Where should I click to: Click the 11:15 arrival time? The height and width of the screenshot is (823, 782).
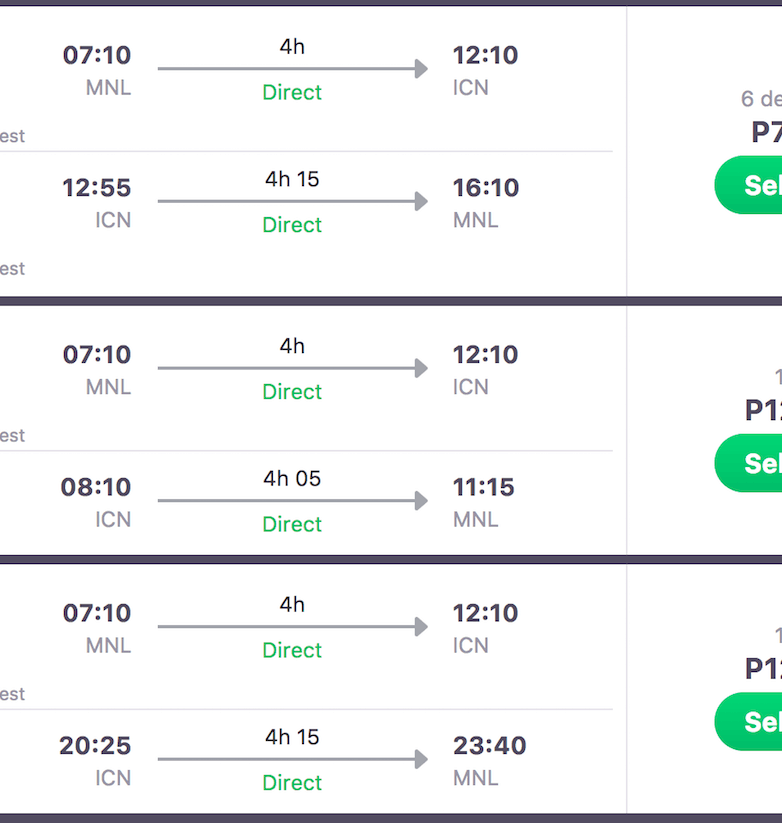coord(483,488)
